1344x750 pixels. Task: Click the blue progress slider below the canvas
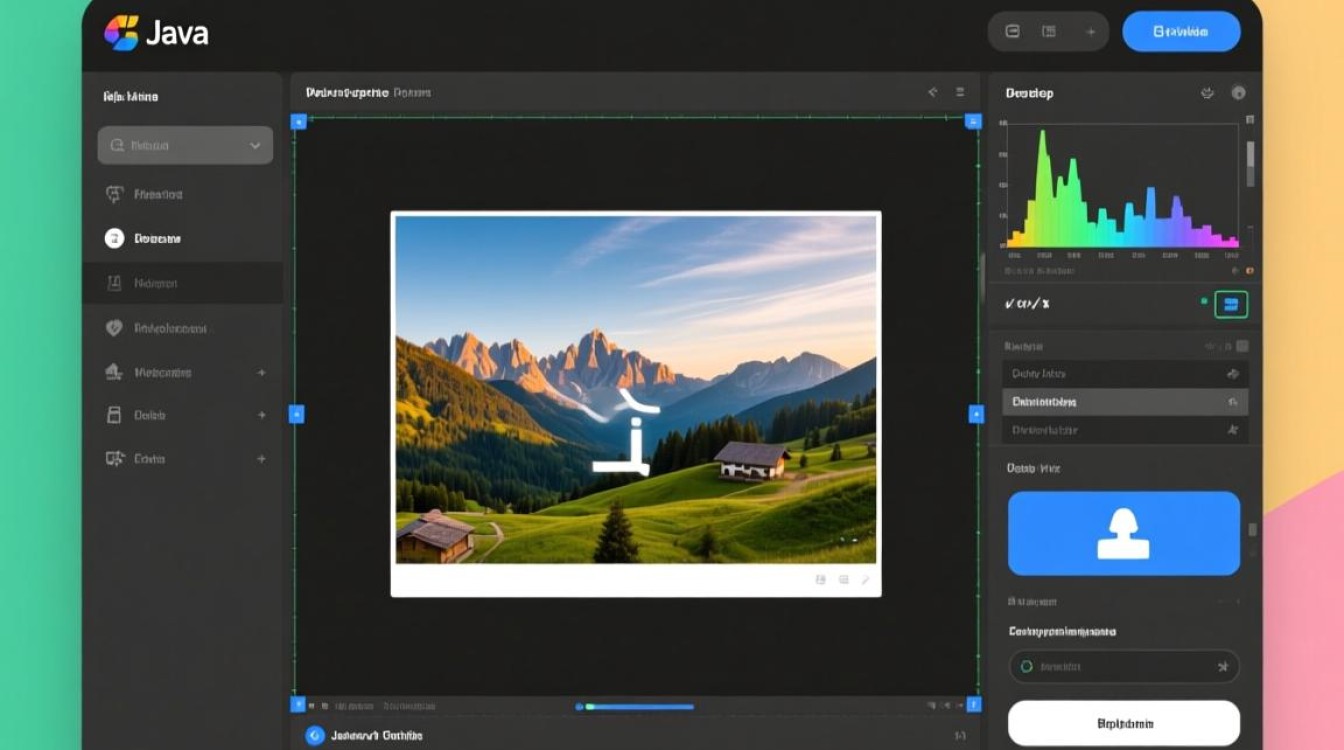point(635,707)
